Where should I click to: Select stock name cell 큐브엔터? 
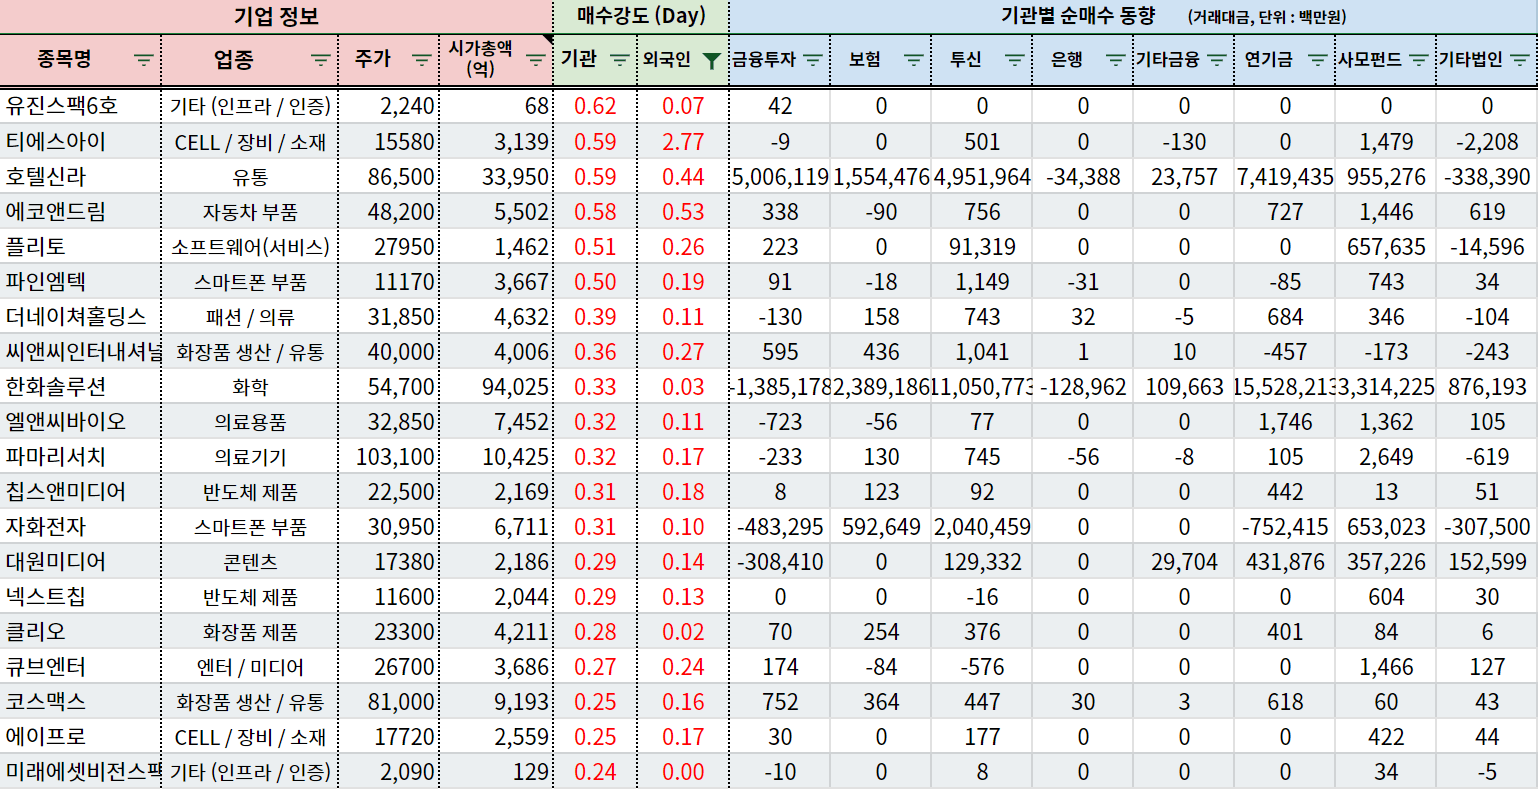[x=80, y=666]
